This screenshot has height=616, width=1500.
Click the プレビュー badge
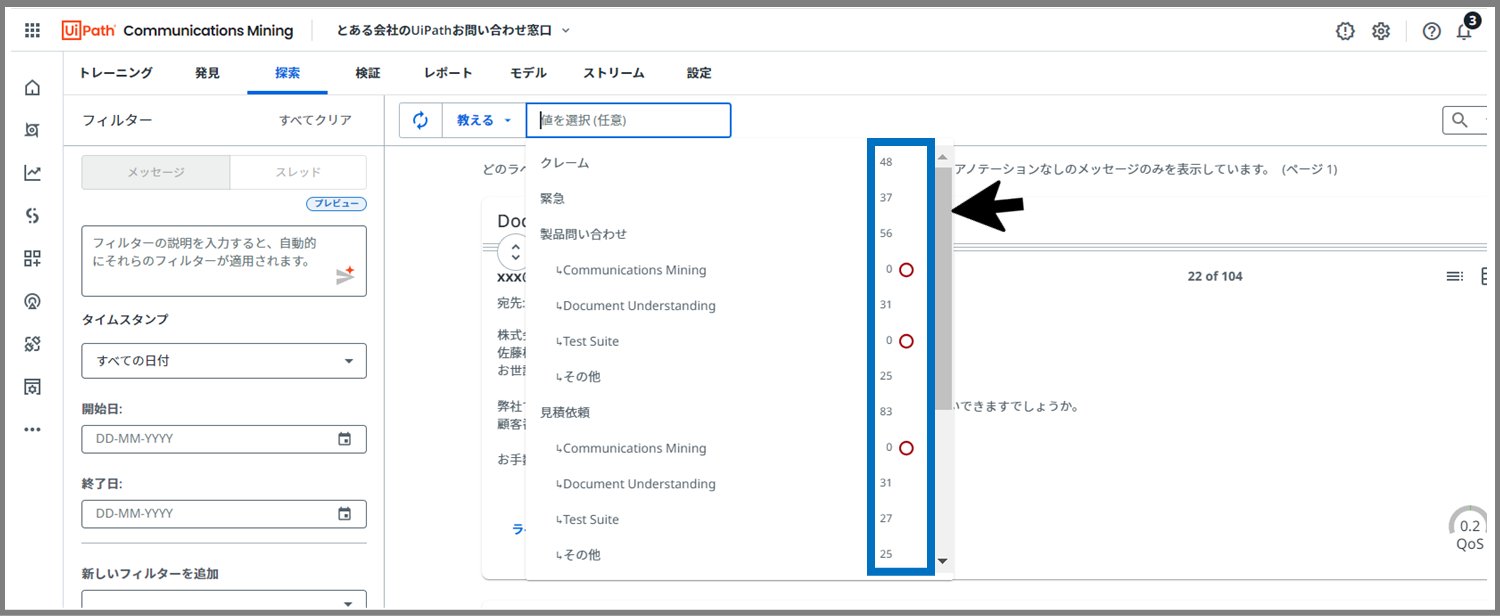pyautogui.click(x=336, y=204)
